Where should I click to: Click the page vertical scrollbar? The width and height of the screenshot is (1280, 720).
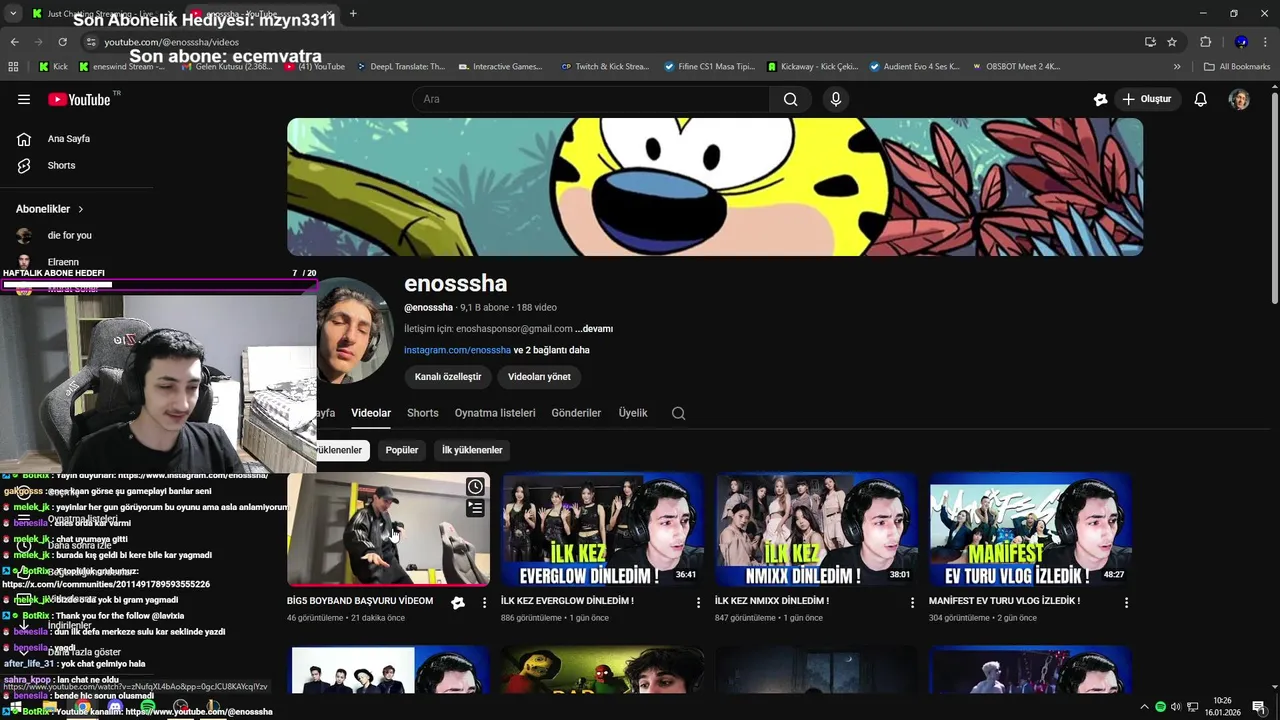(1274, 200)
